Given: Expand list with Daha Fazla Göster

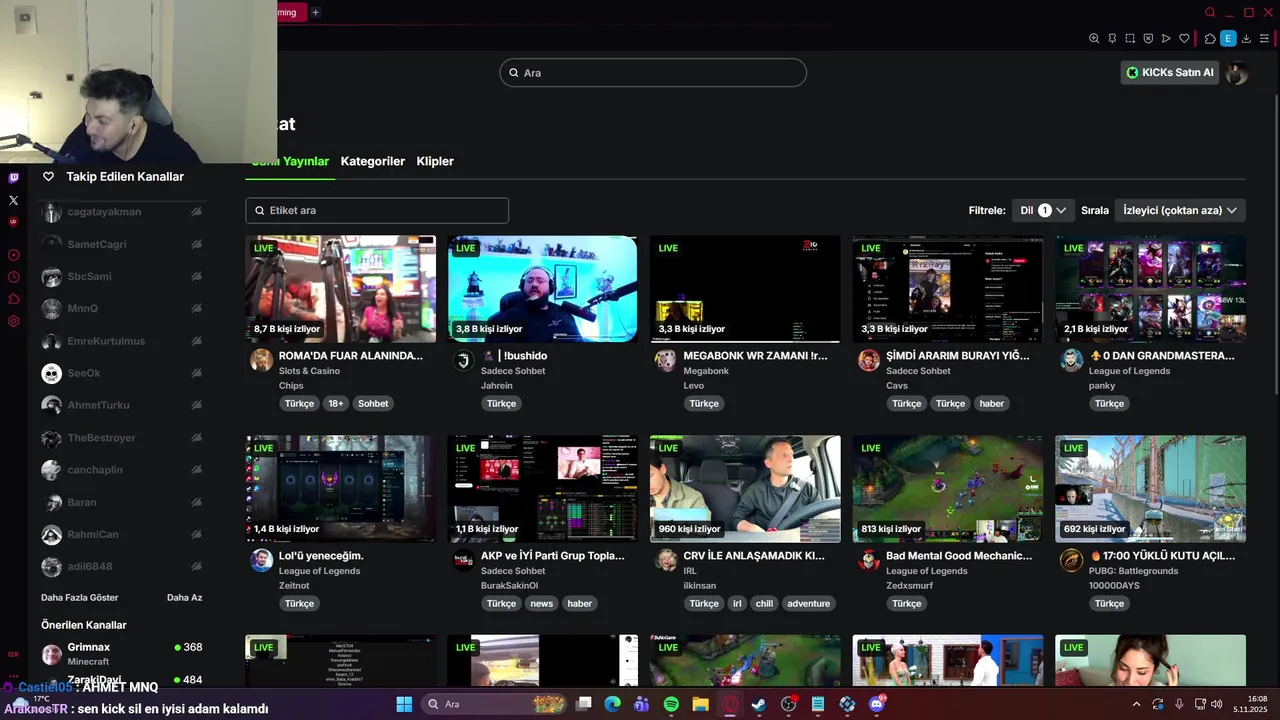Looking at the screenshot, I should coord(80,598).
